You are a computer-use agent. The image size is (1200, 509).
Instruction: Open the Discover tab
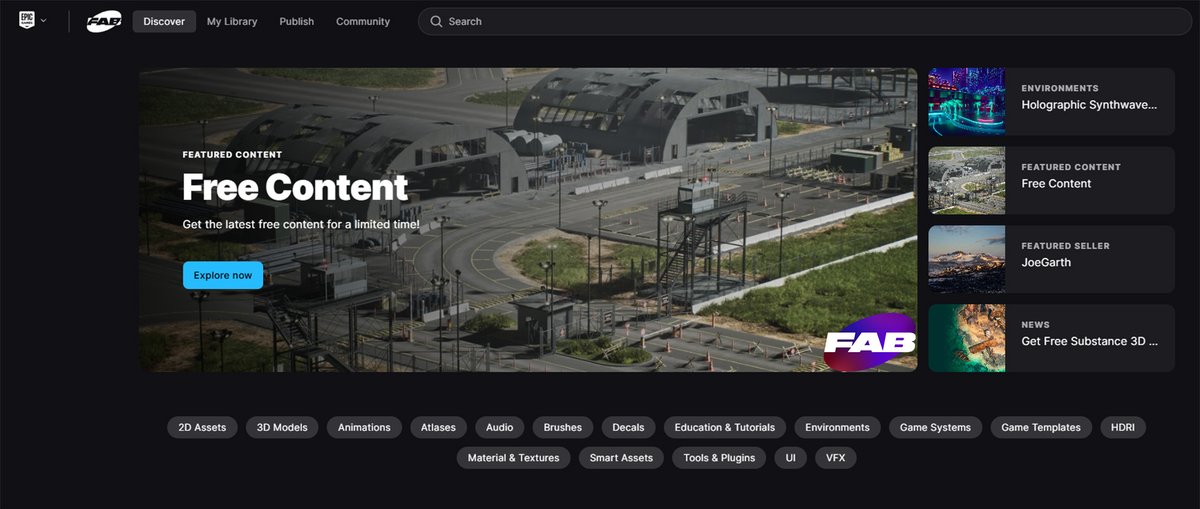coord(164,21)
